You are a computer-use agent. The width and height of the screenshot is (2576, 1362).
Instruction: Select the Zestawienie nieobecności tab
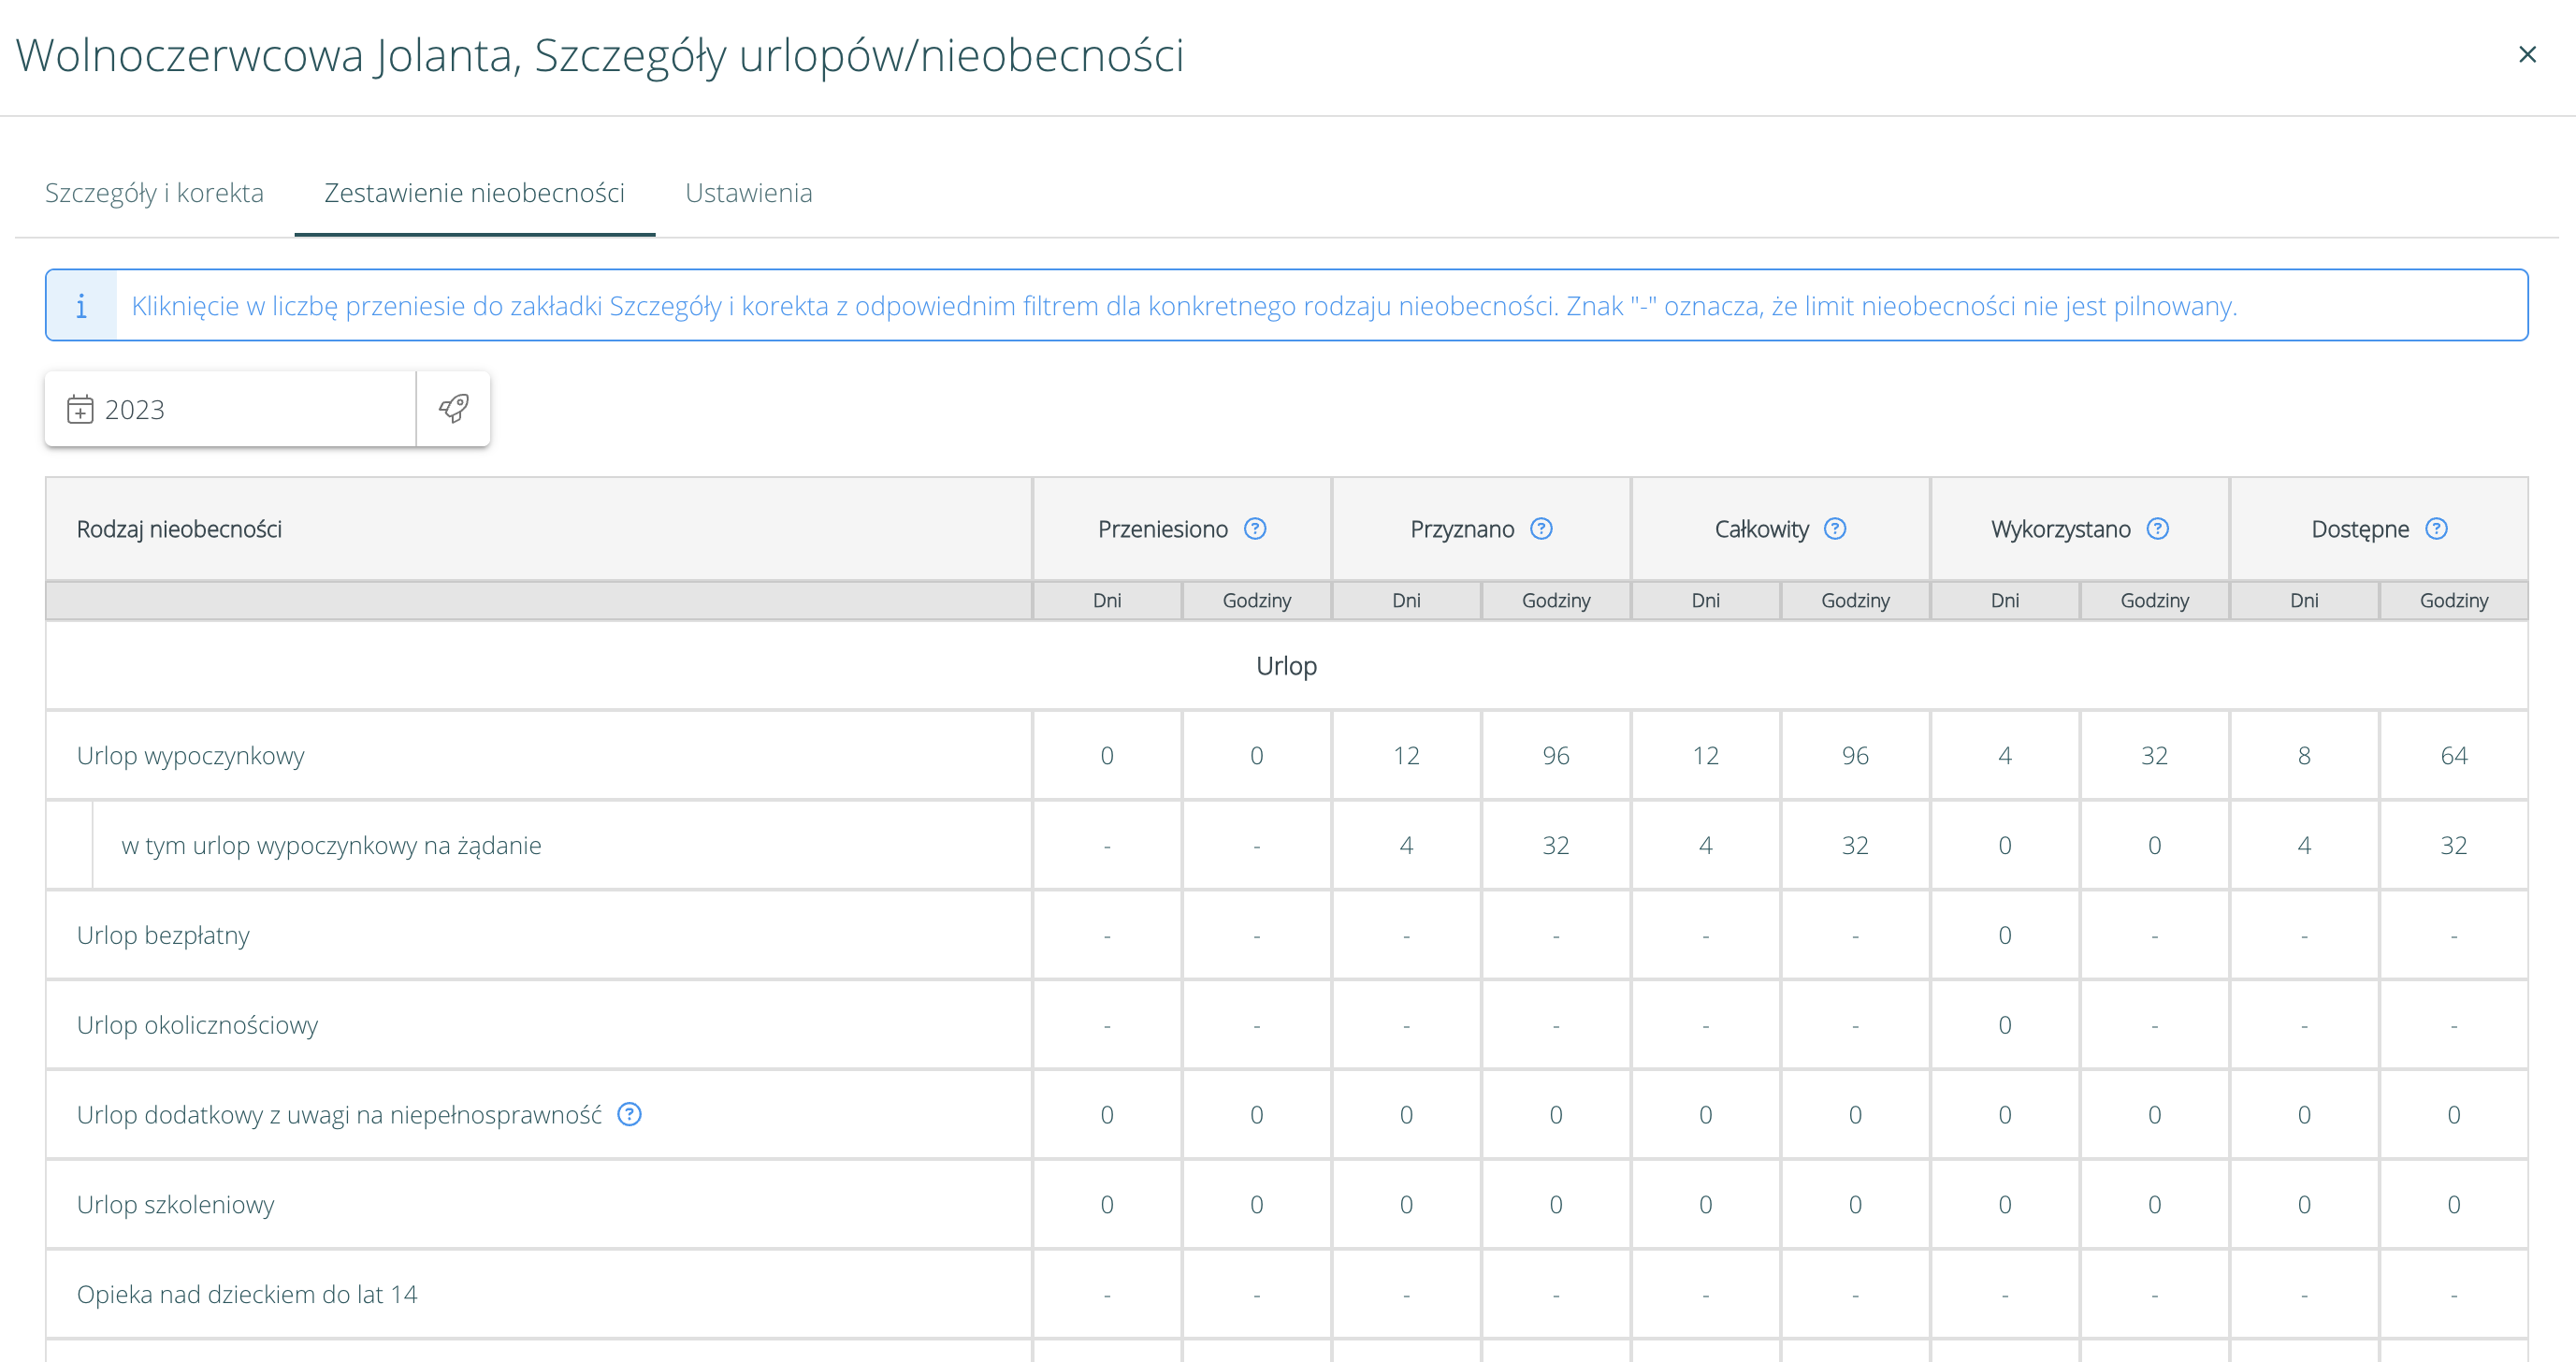click(x=474, y=193)
